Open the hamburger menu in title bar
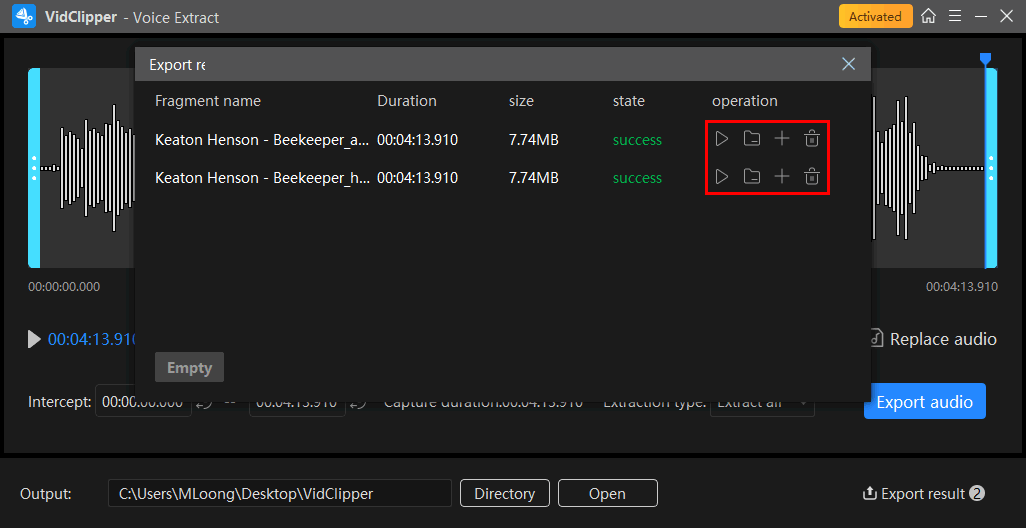Viewport: 1026px width, 528px height. (x=955, y=16)
